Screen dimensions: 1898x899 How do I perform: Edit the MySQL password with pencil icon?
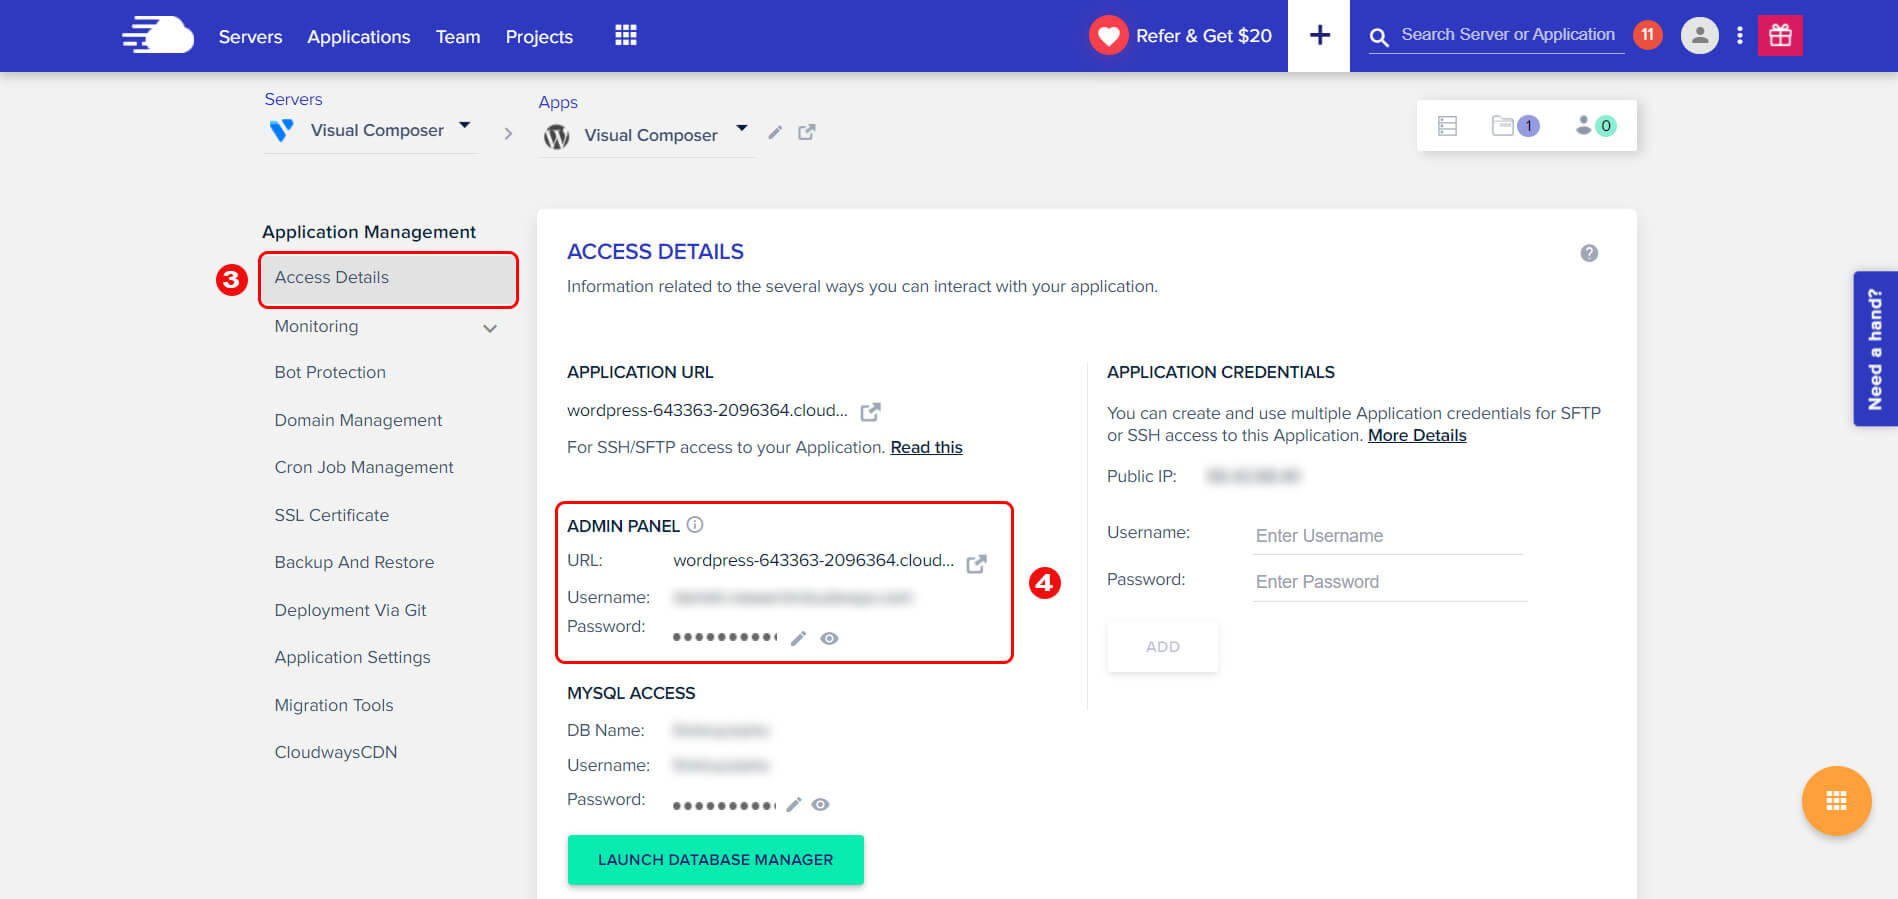tap(794, 804)
